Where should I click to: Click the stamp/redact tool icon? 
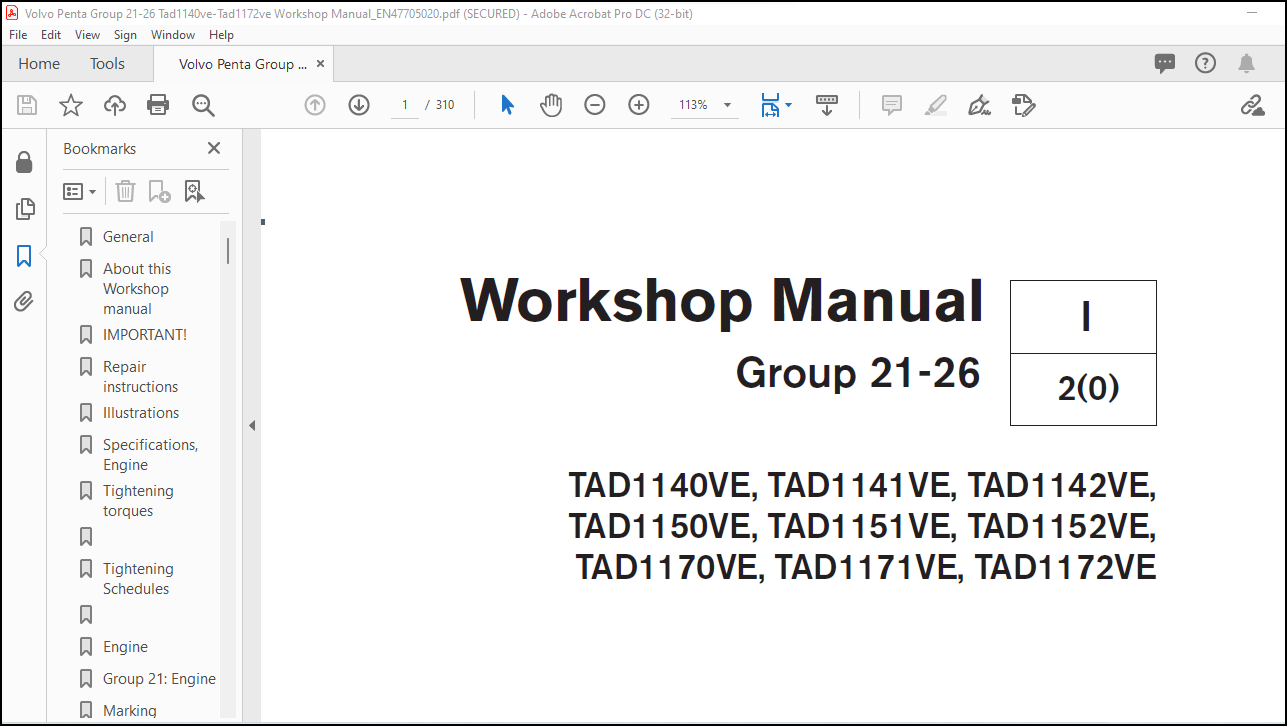[x=1023, y=105]
